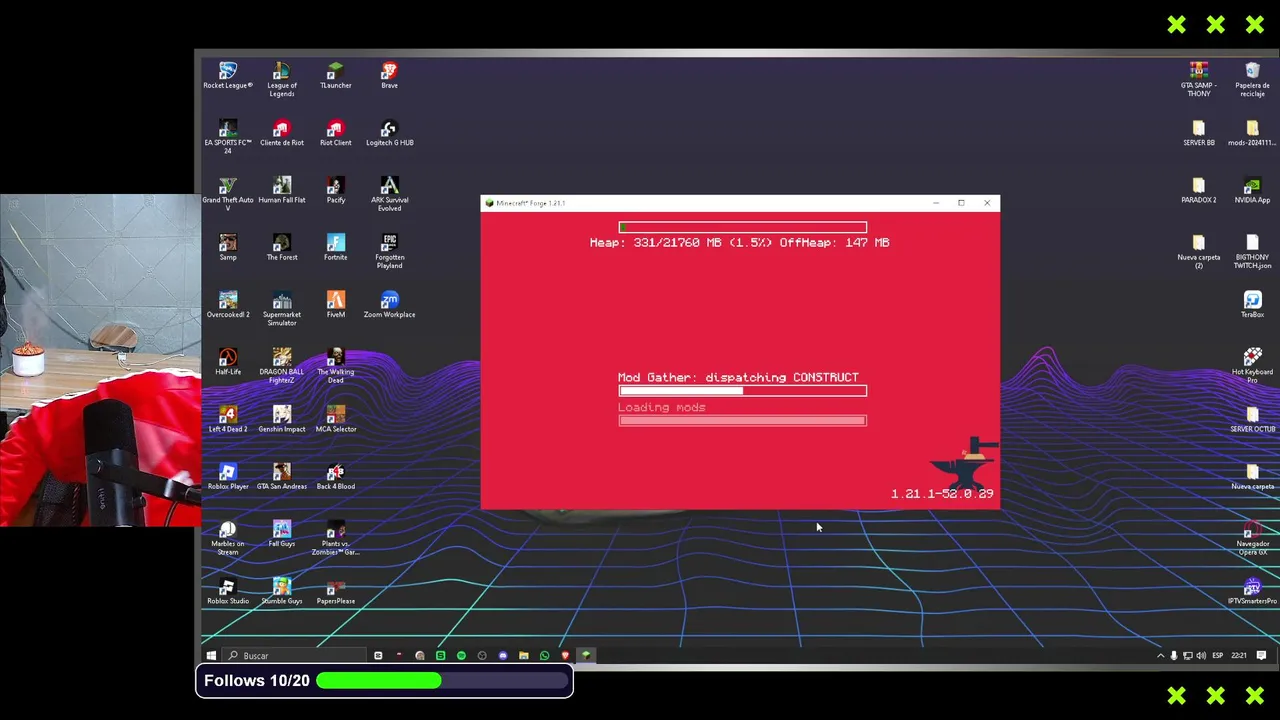Open the SERVER OCTUB folder
This screenshot has width=1280, height=720.
pyautogui.click(x=1253, y=419)
